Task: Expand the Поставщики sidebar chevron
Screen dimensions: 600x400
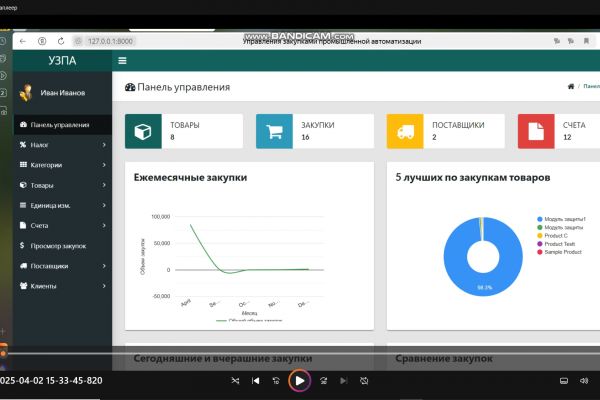Action: [104, 266]
